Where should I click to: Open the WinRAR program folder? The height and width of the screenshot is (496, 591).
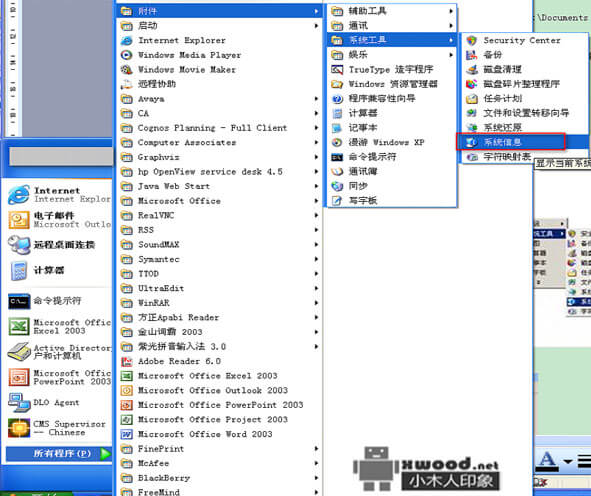(219, 303)
